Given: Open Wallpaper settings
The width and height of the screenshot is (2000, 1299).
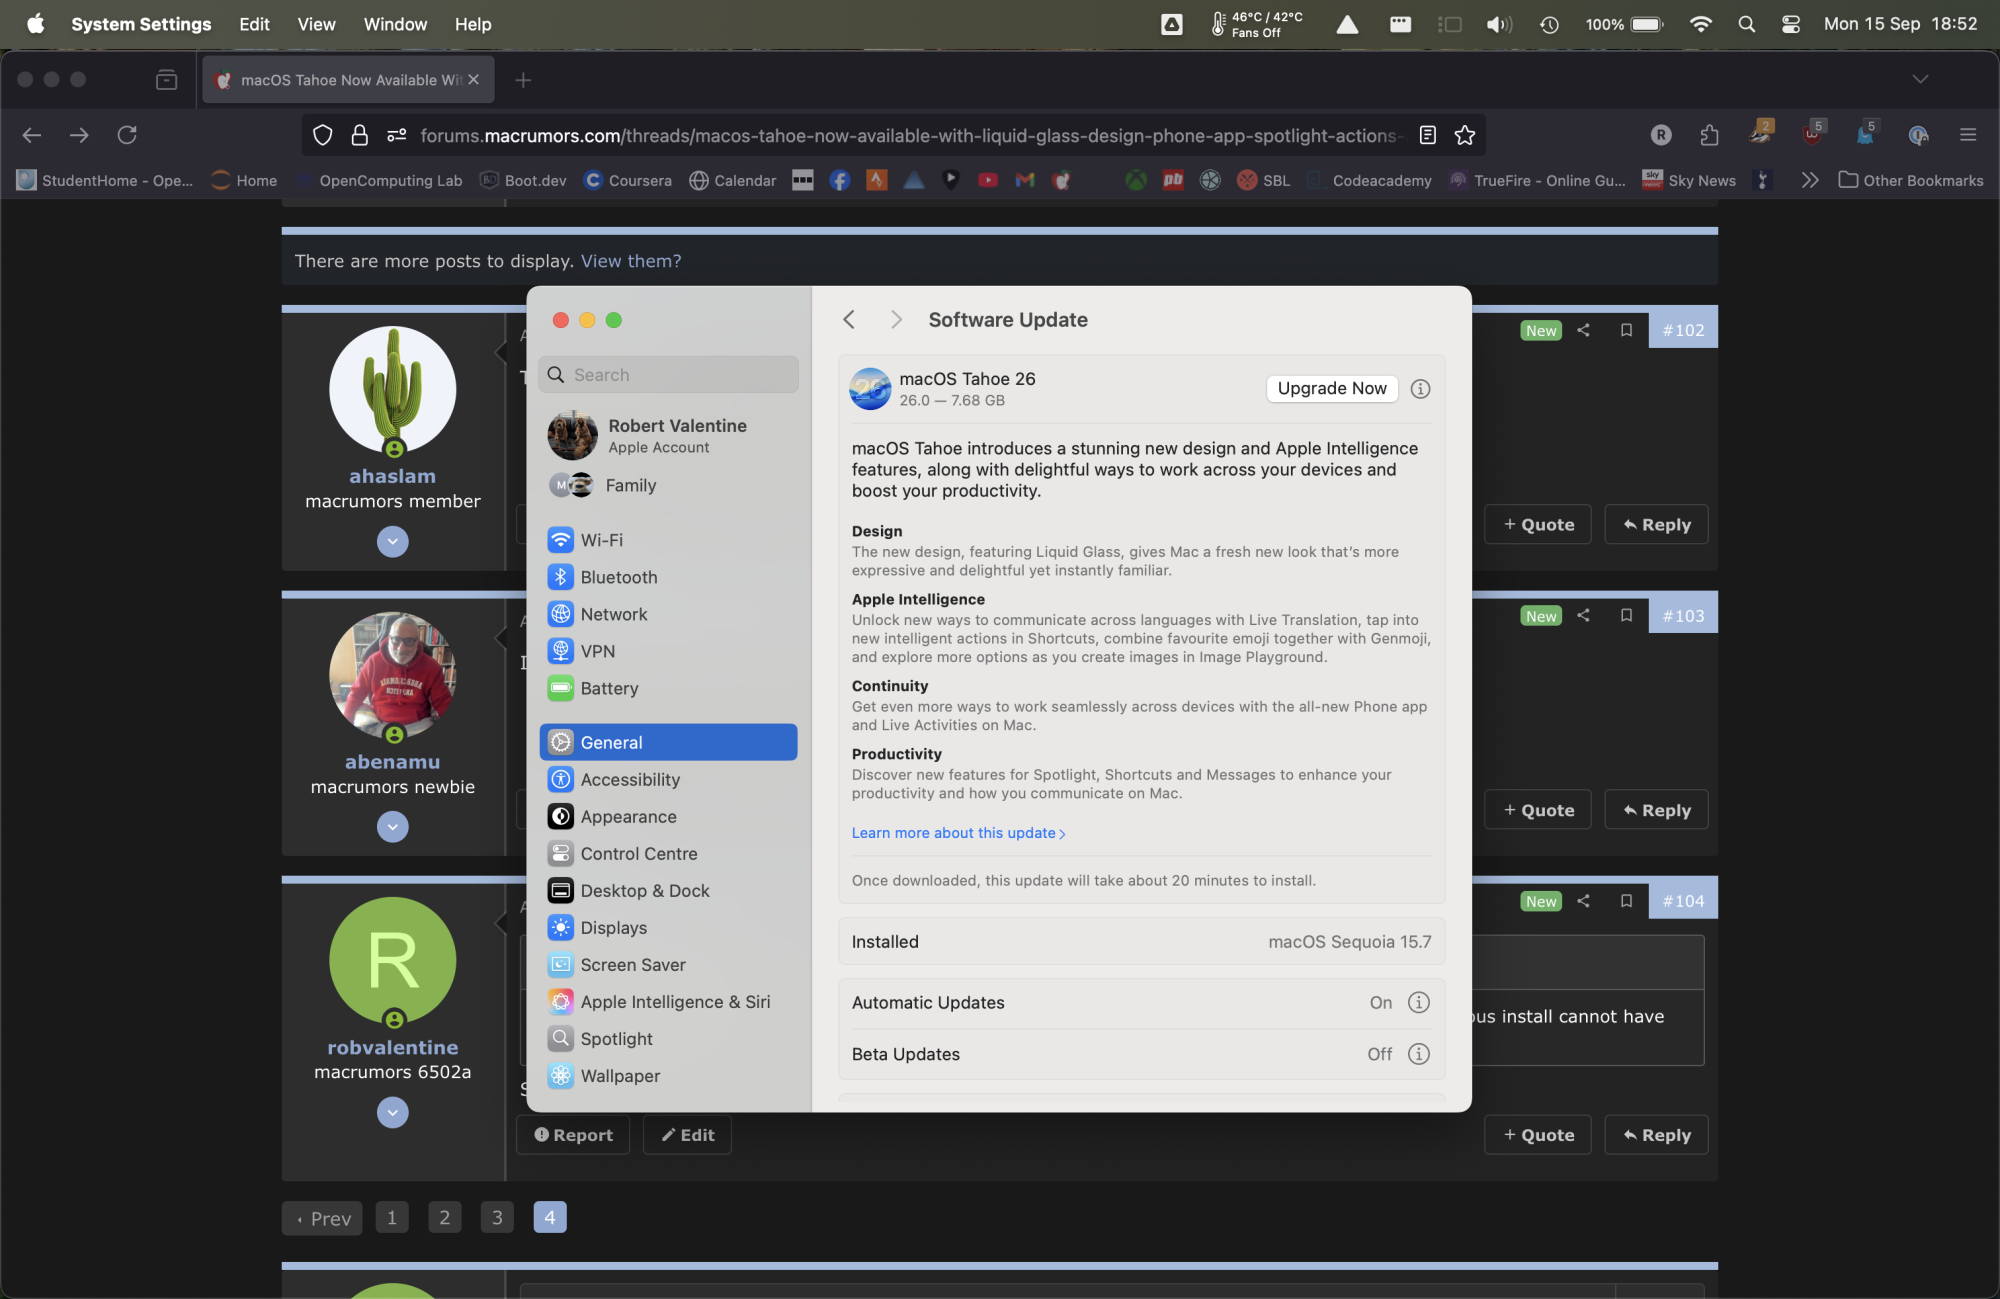Looking at the screenshot, I should tap(619, 1076).
